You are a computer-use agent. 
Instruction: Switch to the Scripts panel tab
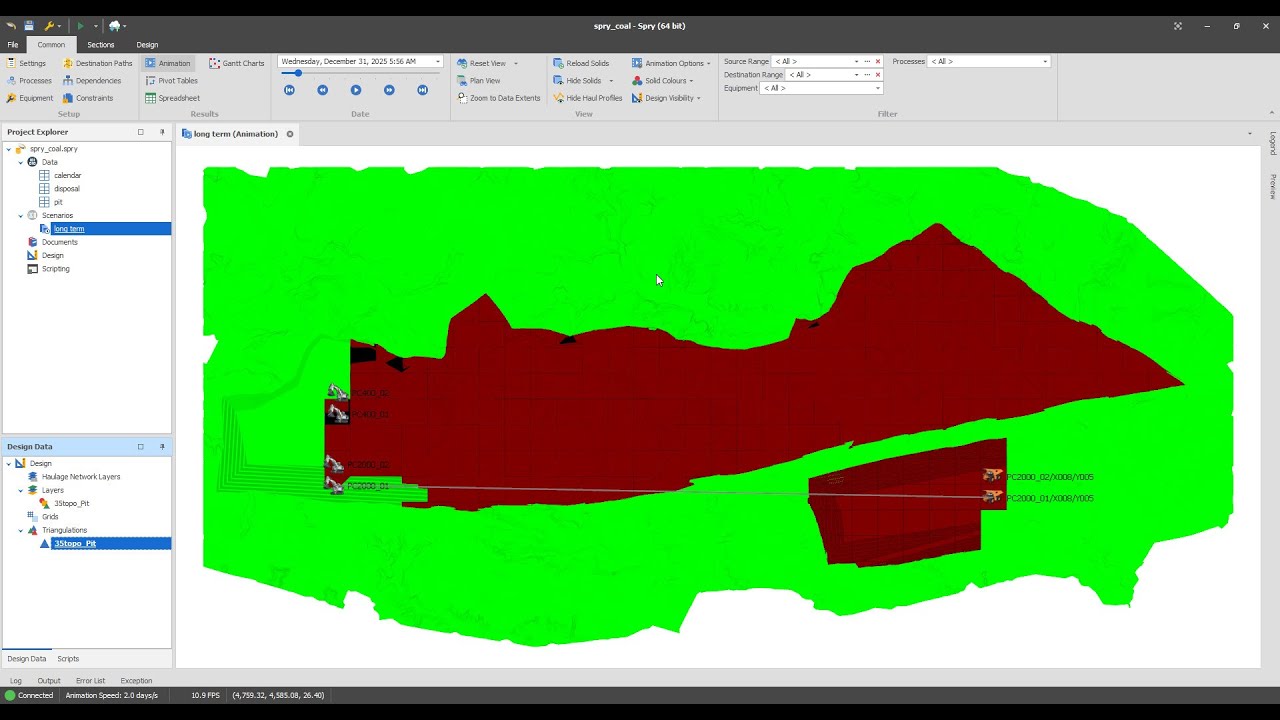tap(68, 659)
